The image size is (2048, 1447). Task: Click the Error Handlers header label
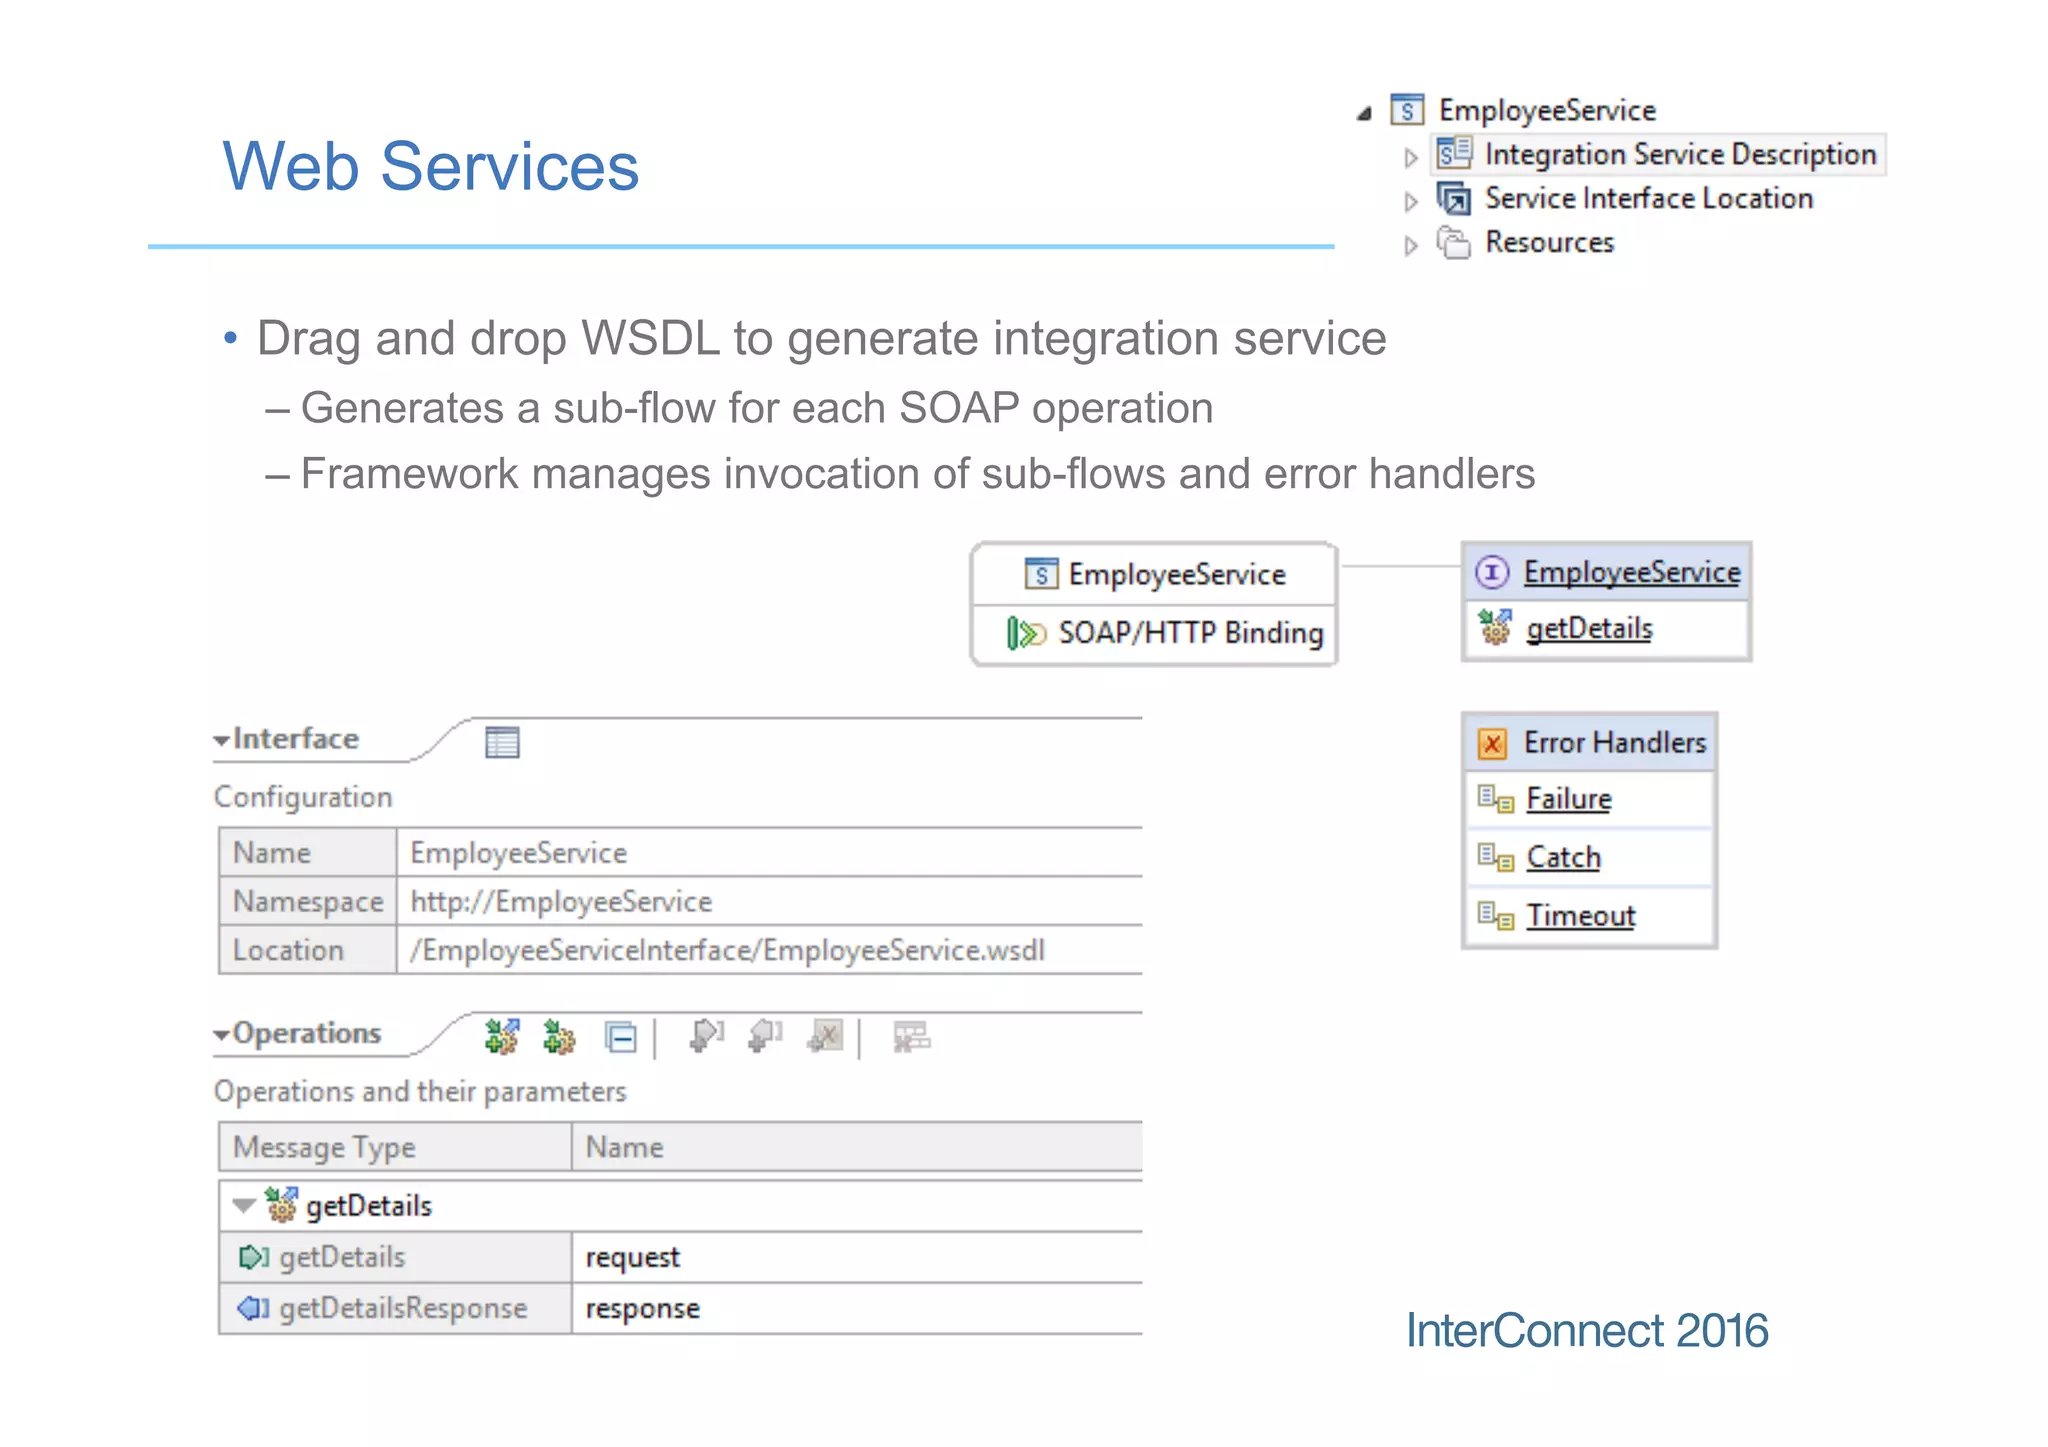point(1614,742)
